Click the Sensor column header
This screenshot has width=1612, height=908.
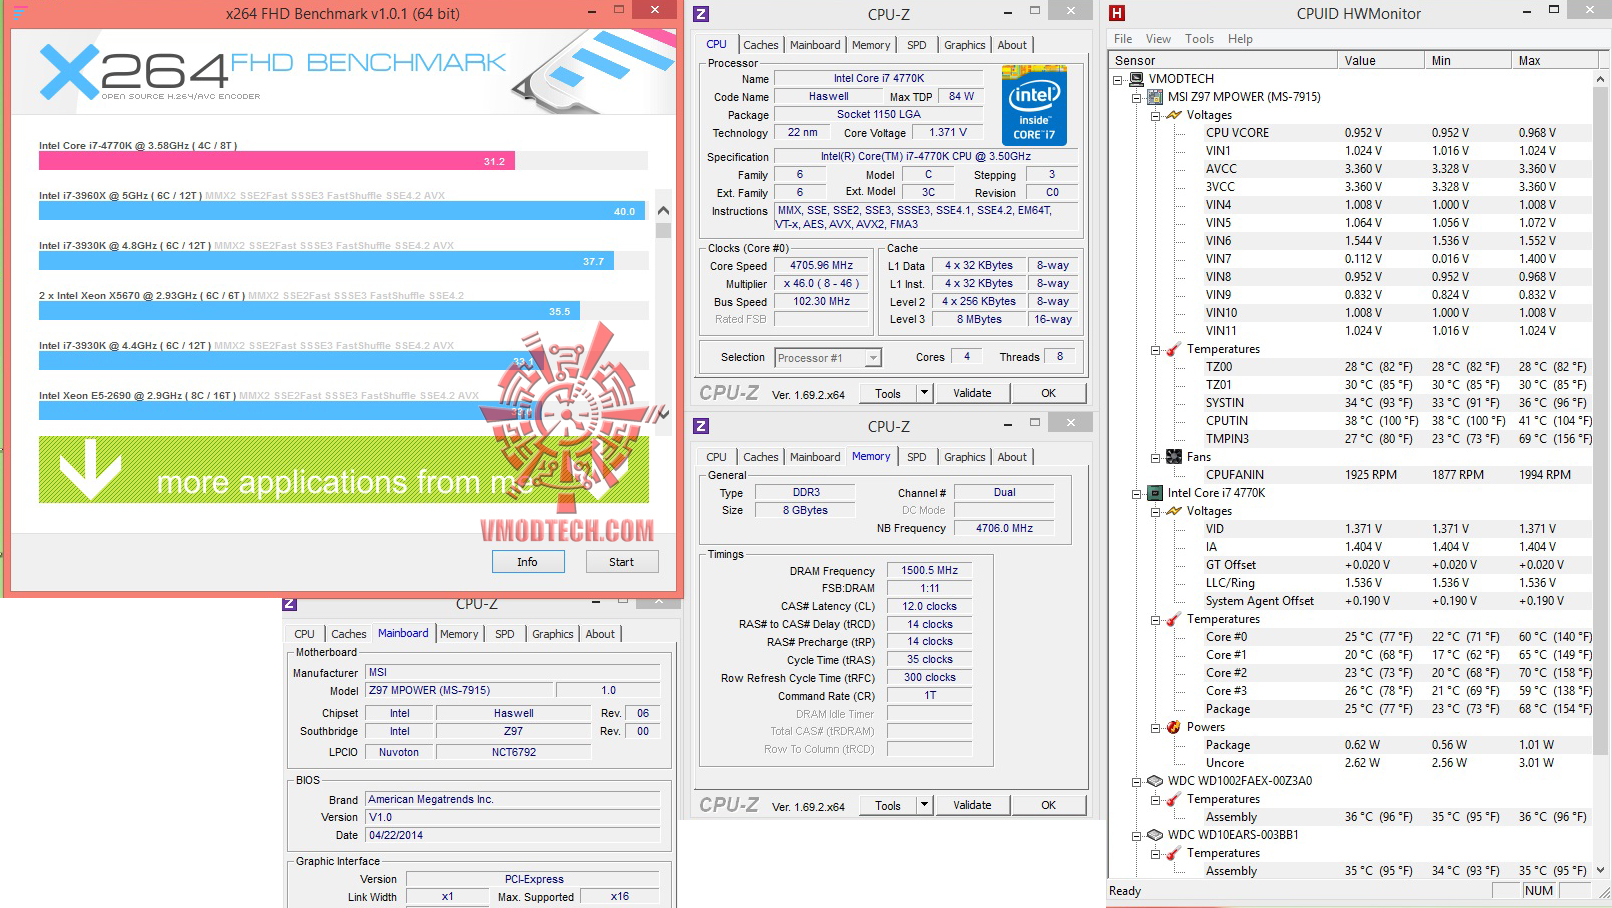coord(1223,60)
